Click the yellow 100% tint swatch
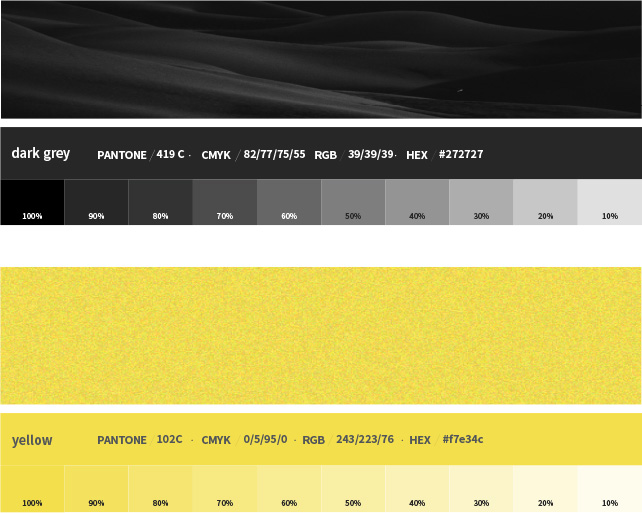The height and width of the screenshot is (513, 642). 32,488
